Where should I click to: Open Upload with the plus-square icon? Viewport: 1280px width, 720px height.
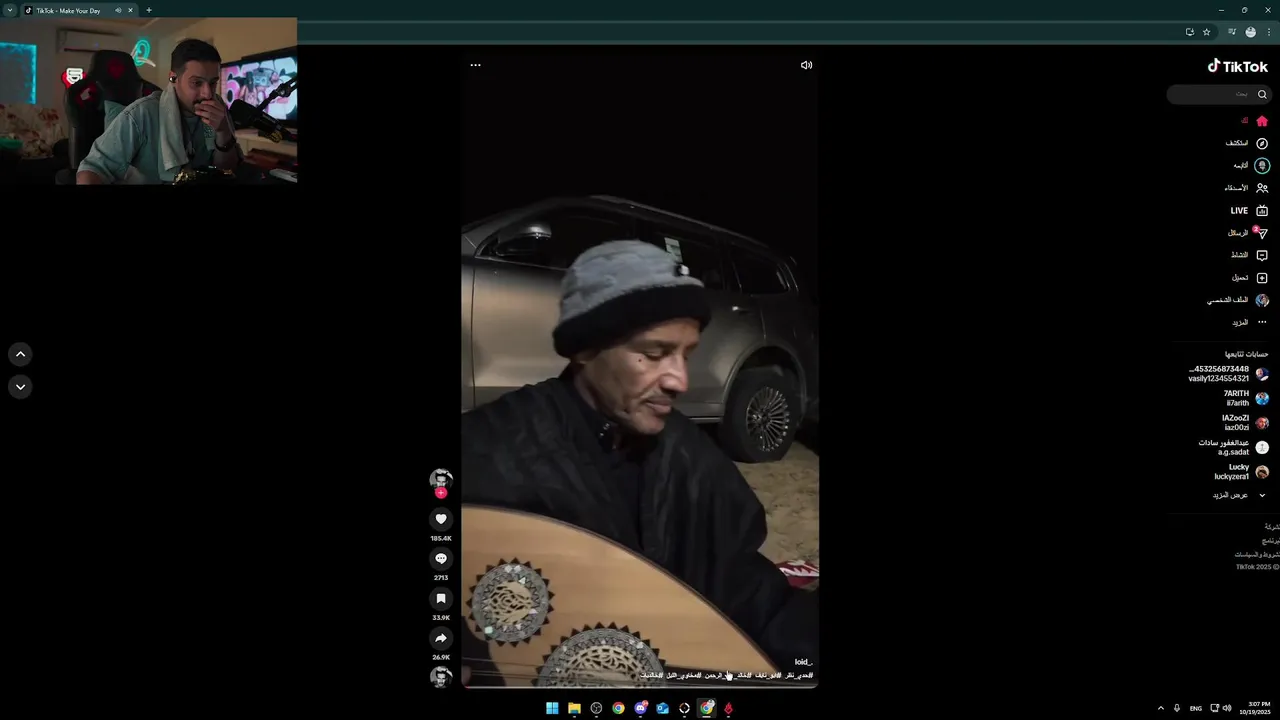(x=1262, y=278)
